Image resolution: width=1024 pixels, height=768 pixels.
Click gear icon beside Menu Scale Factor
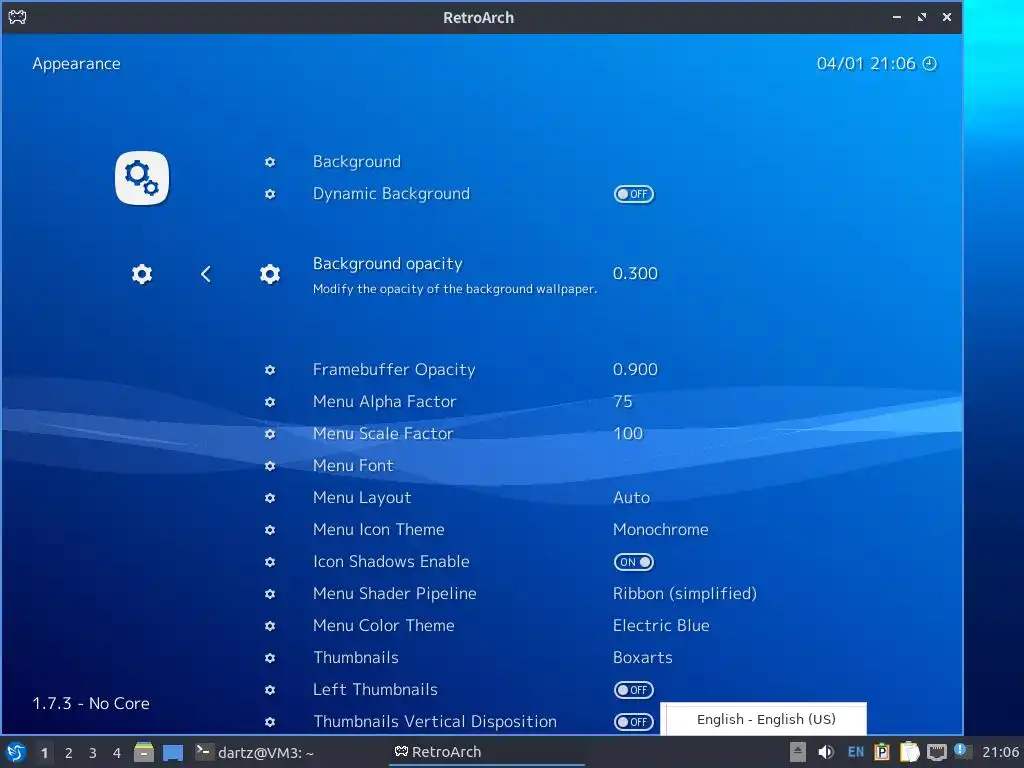(270, 434)
